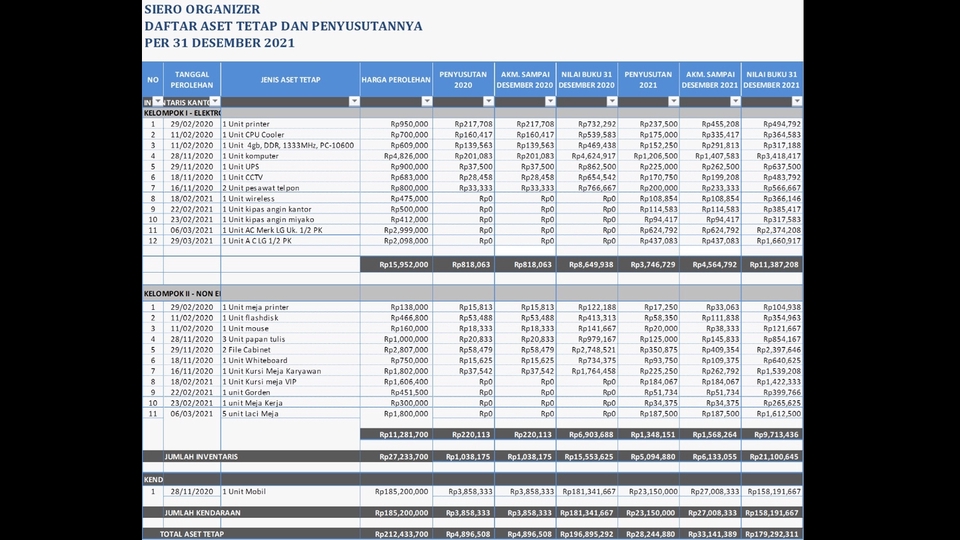The height and width of the screenshot is (540, 960).
Task: Select the Rp494,792 book value cell
Action: [771, 124]
